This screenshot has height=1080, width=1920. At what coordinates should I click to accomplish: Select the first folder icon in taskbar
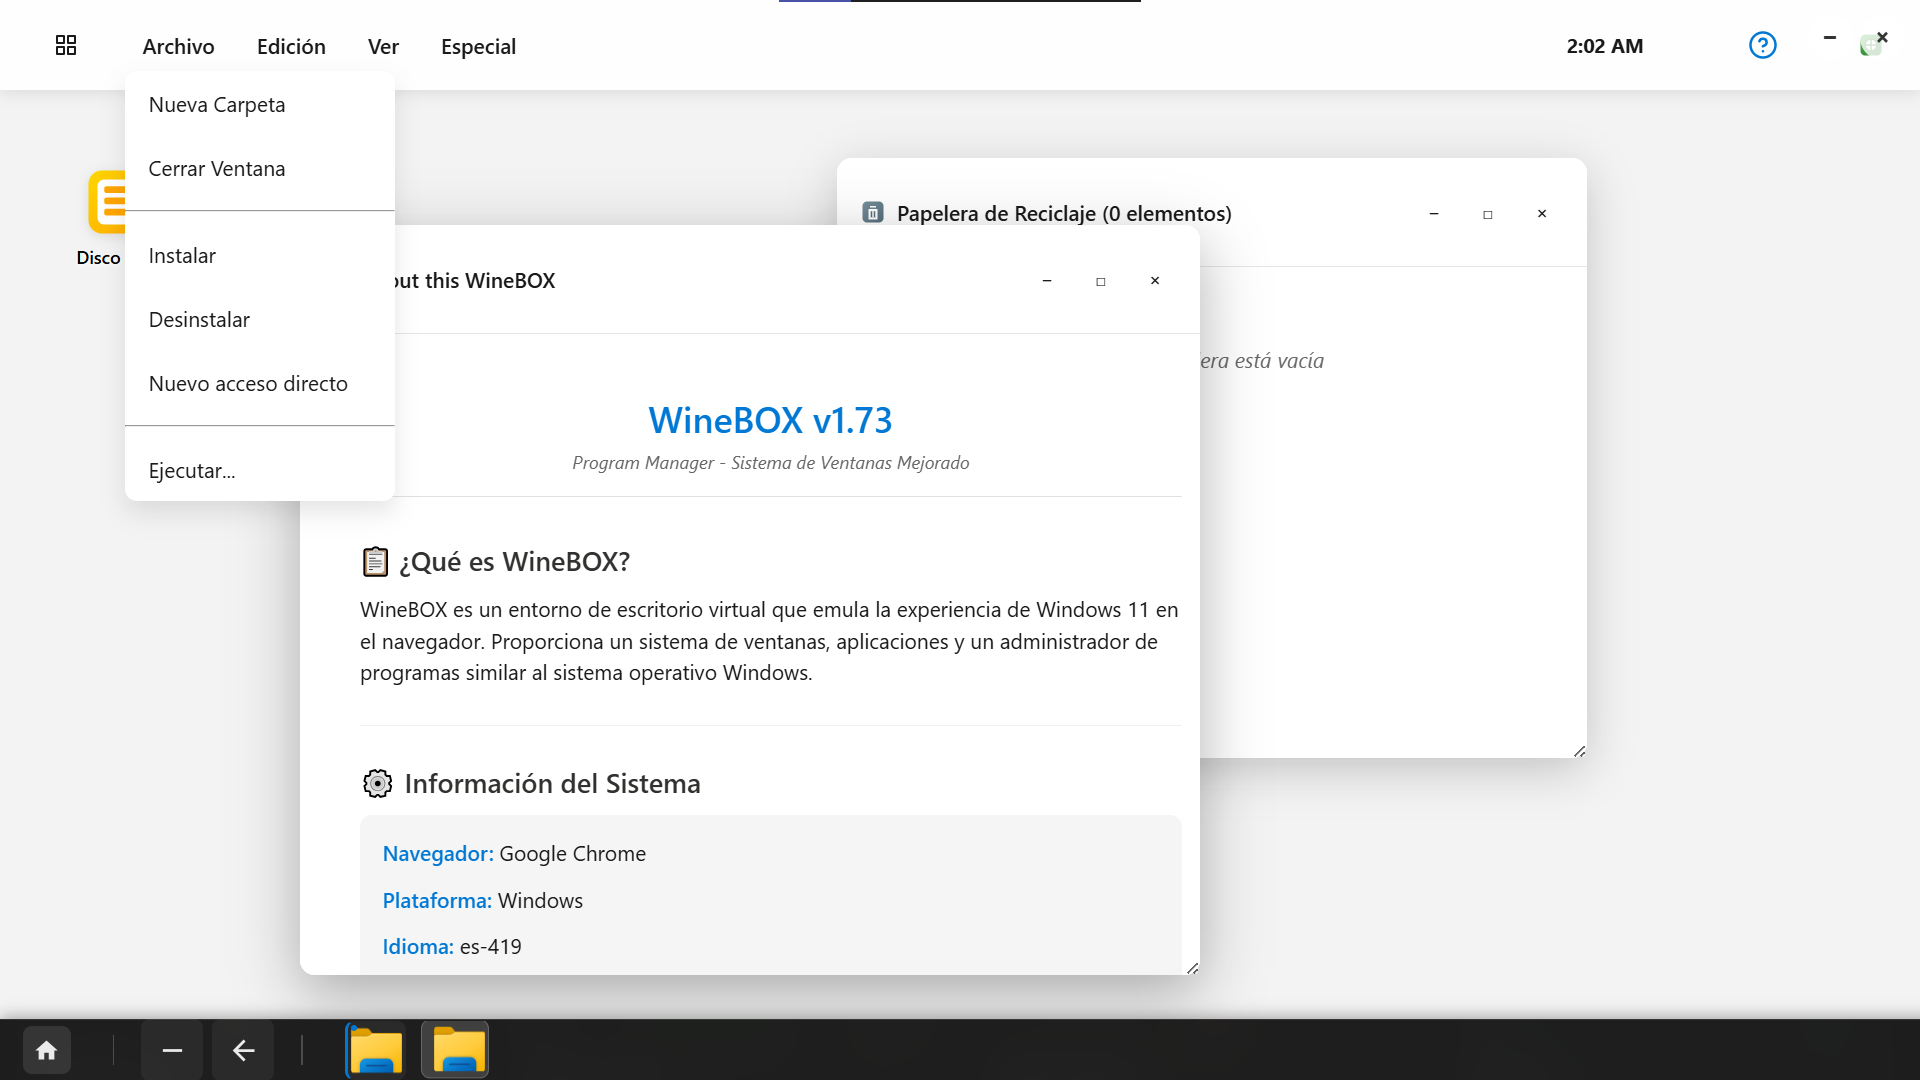(376, 1050)
